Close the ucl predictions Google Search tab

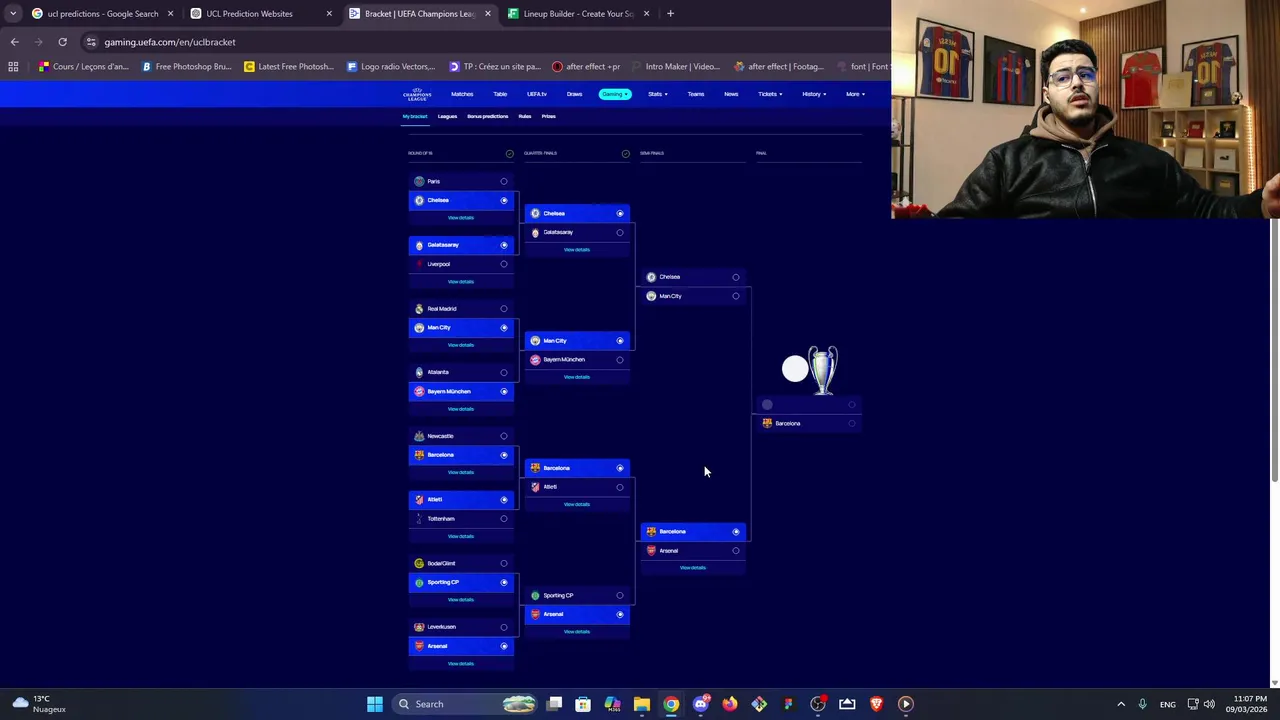pyautogui.click(x=170, y=14)
